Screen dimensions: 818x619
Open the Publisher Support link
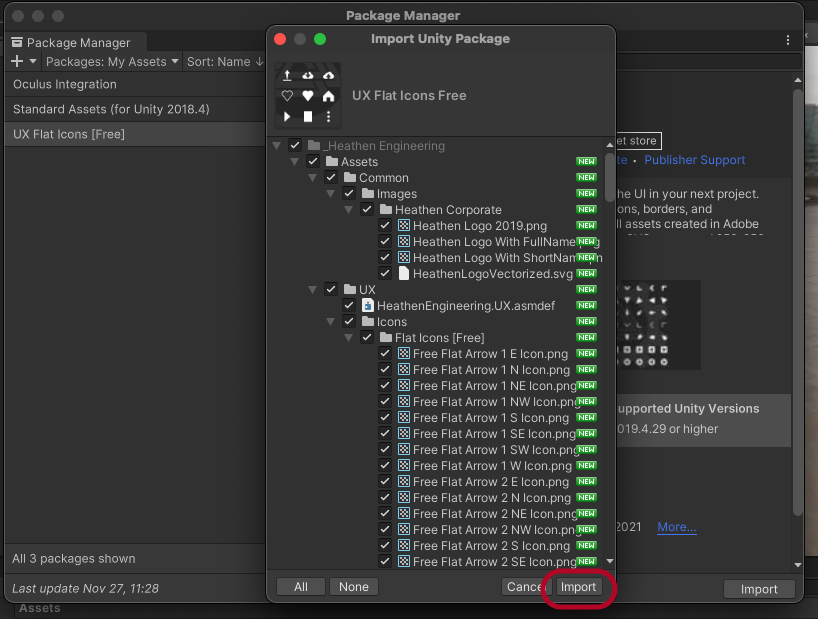pos(694,160)
